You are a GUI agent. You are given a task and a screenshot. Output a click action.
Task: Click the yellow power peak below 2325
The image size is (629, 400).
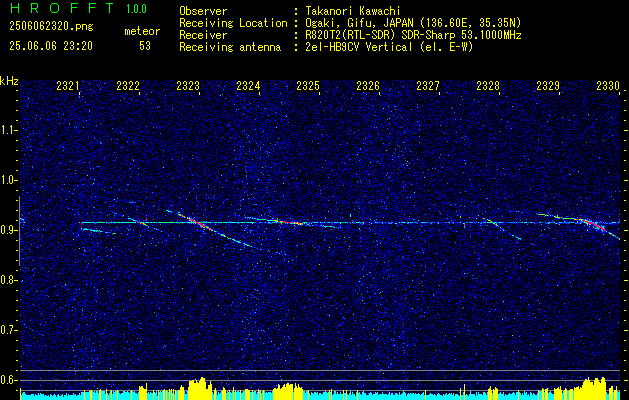point(289,390)
